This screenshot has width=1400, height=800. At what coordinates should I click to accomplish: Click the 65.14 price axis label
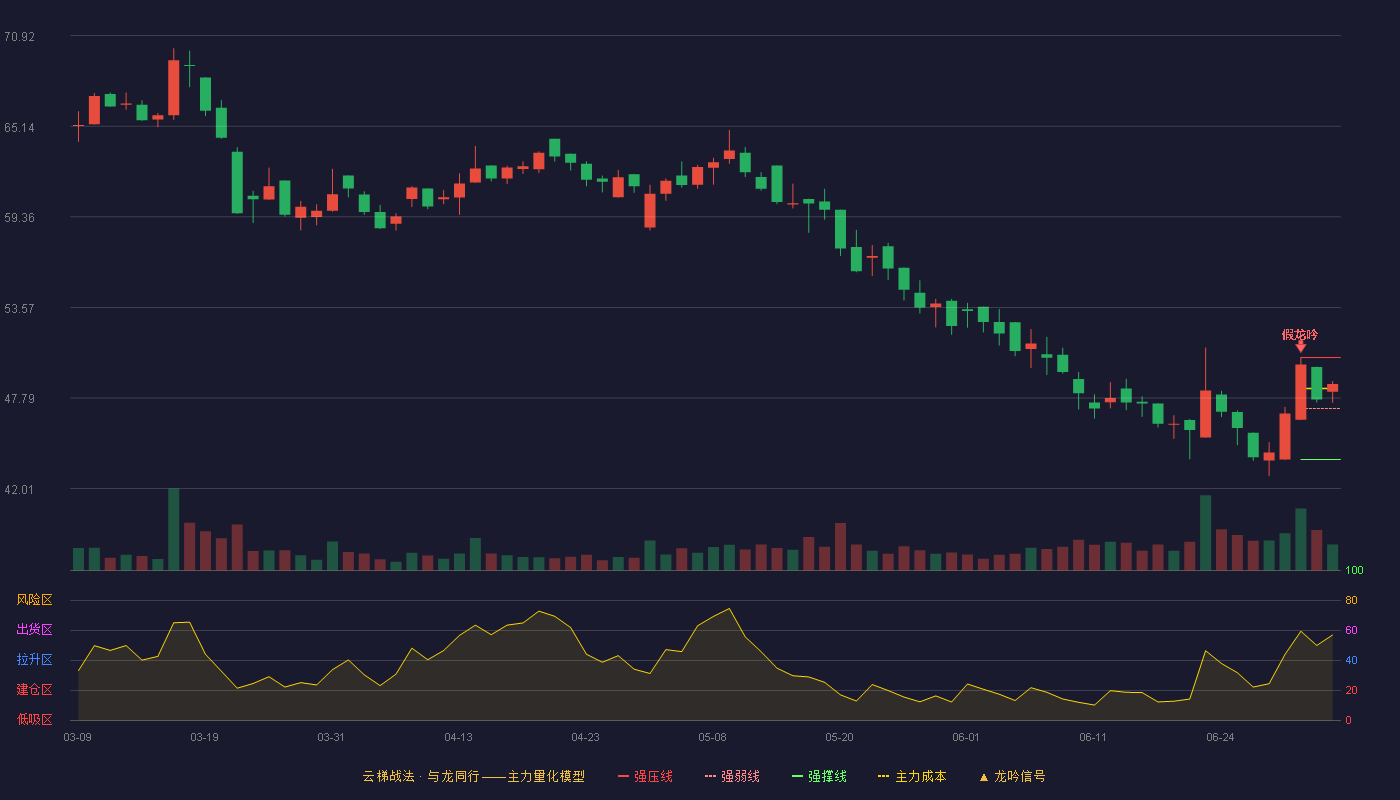(x=19, y=128)
